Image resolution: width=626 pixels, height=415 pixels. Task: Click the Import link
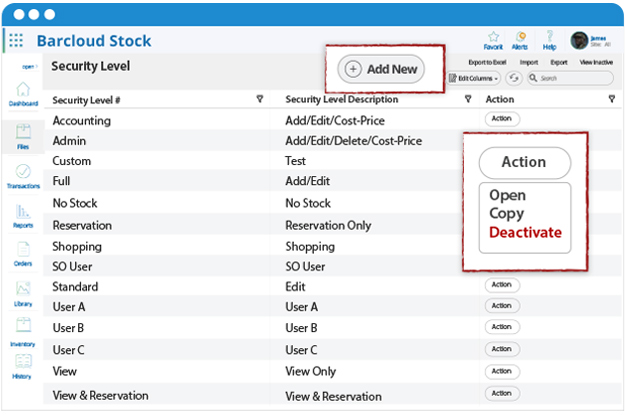coord(529,62)
